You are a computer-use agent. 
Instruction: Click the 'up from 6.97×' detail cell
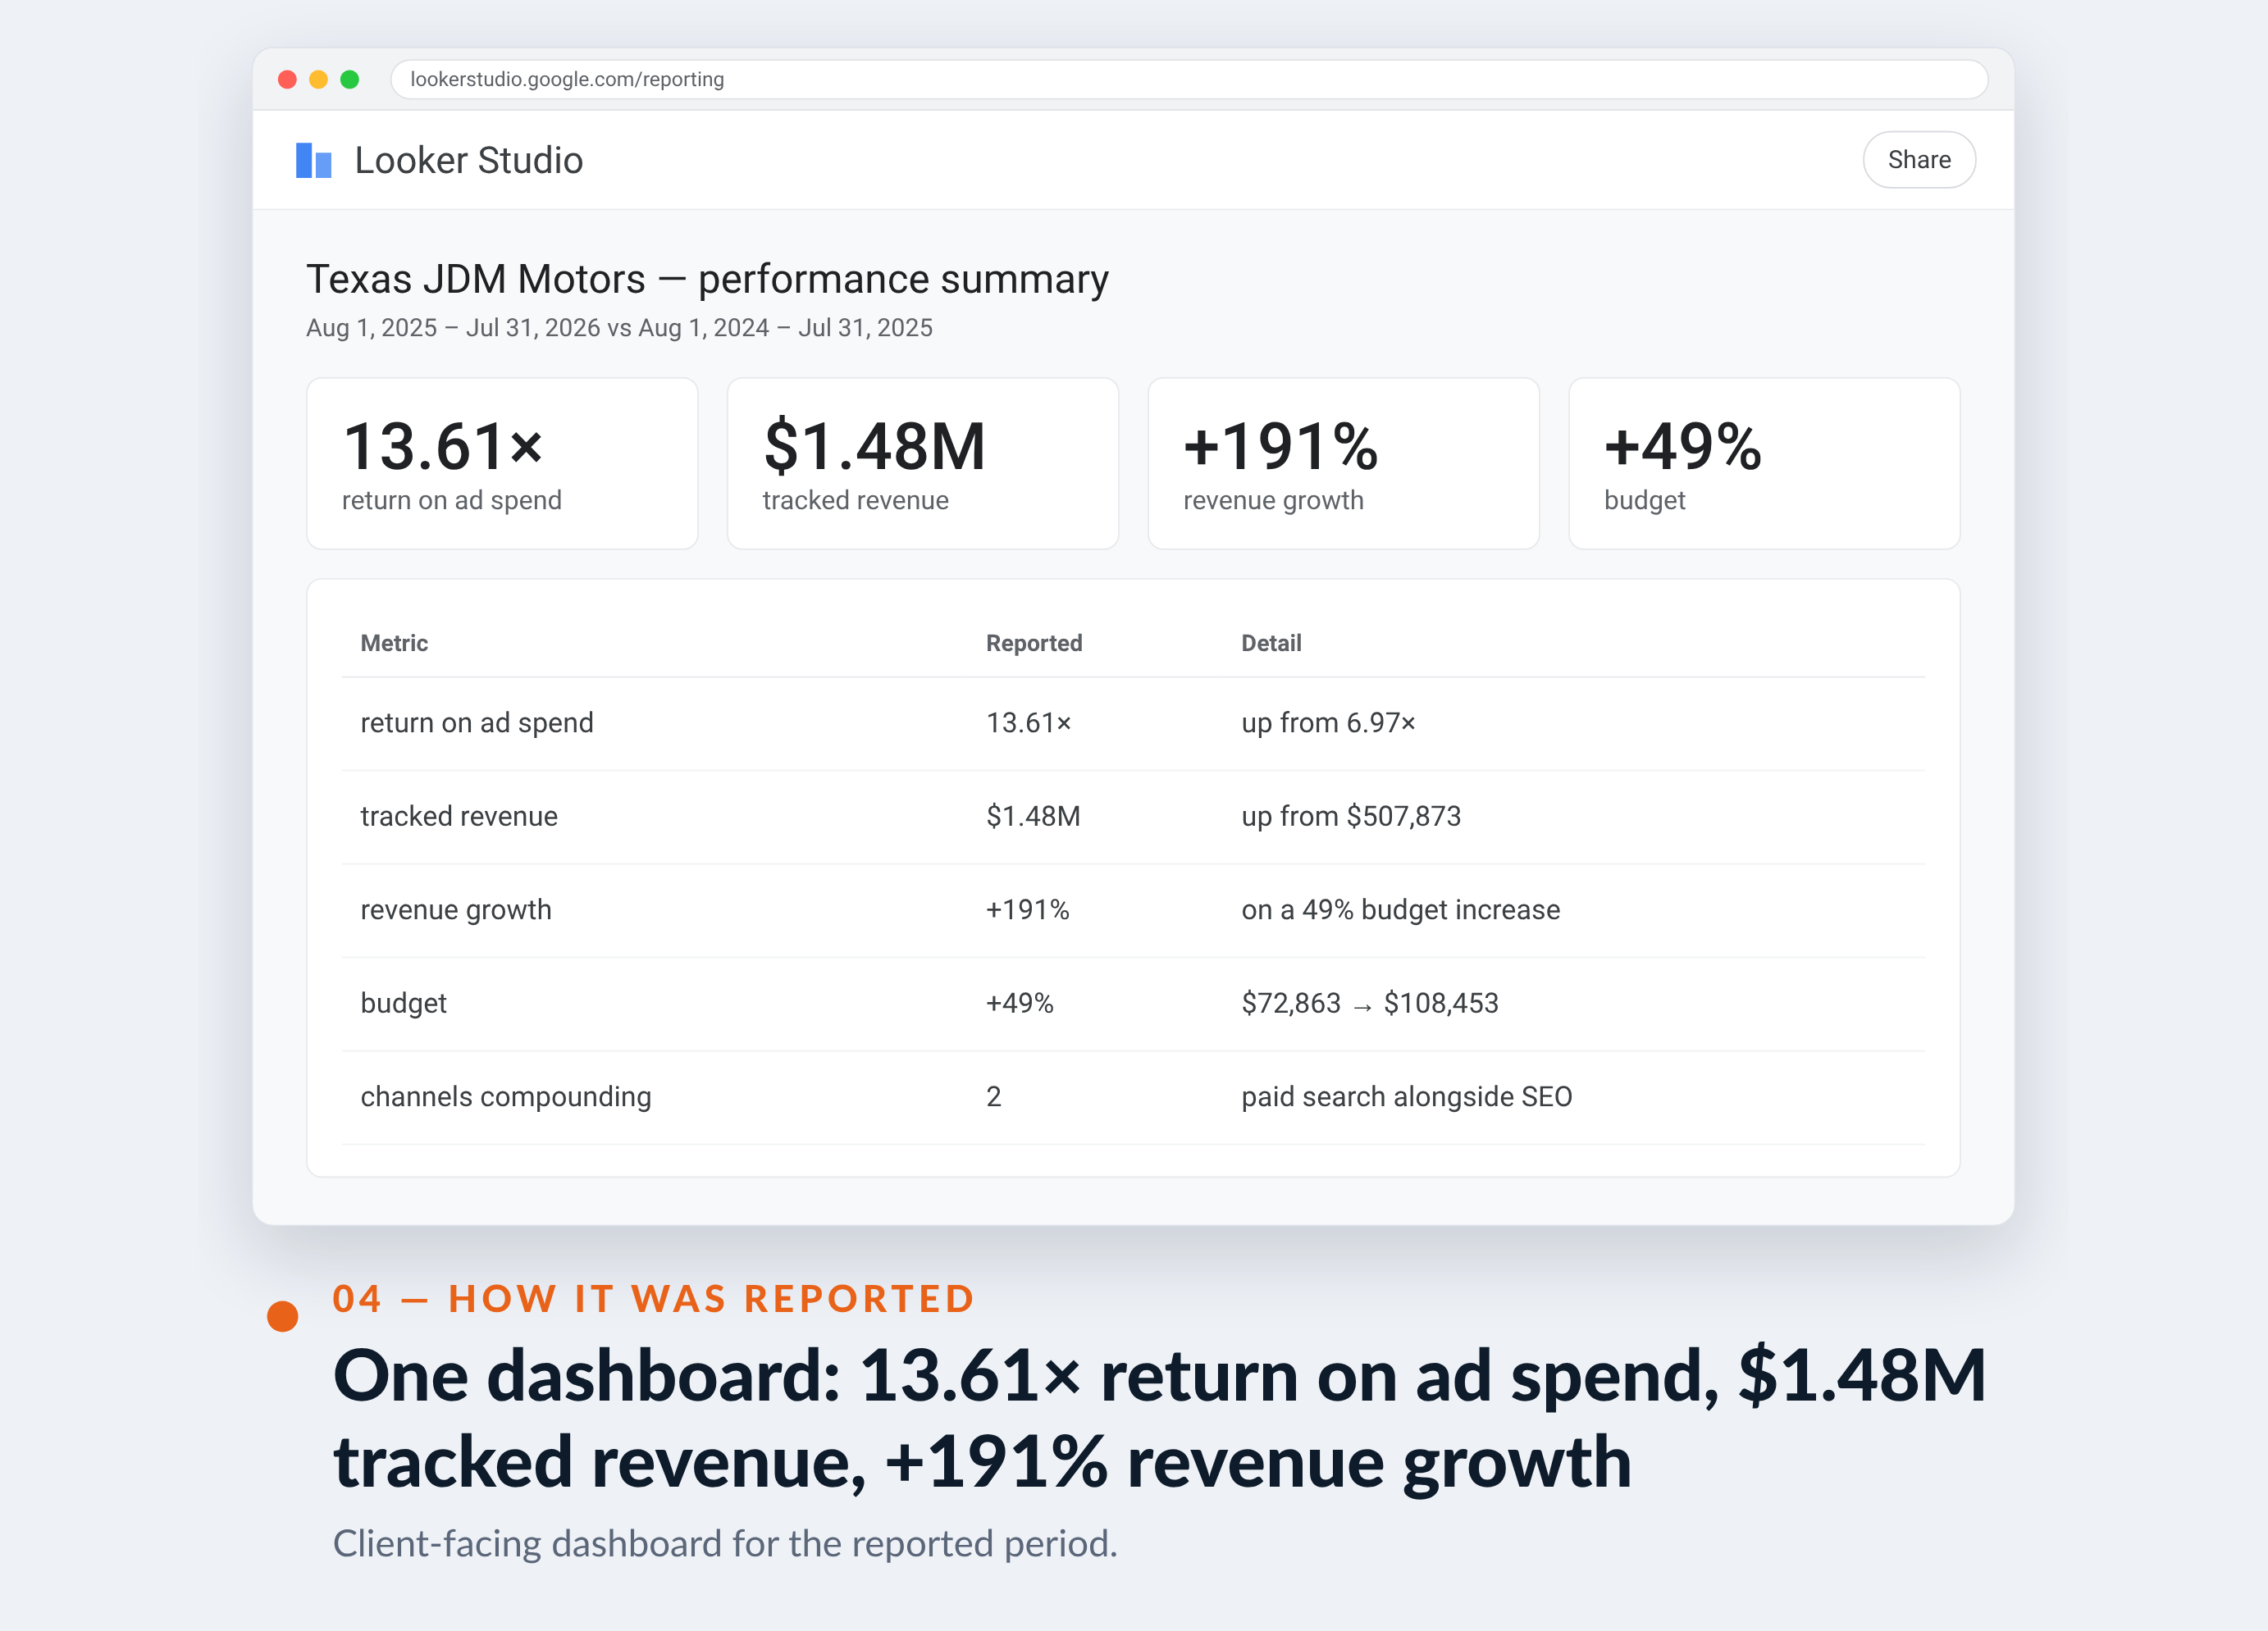[x=1328, y=723]
